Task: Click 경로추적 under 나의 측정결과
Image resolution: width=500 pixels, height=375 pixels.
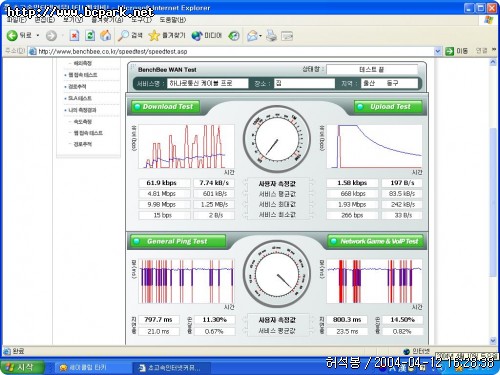Action: point(82,144)
